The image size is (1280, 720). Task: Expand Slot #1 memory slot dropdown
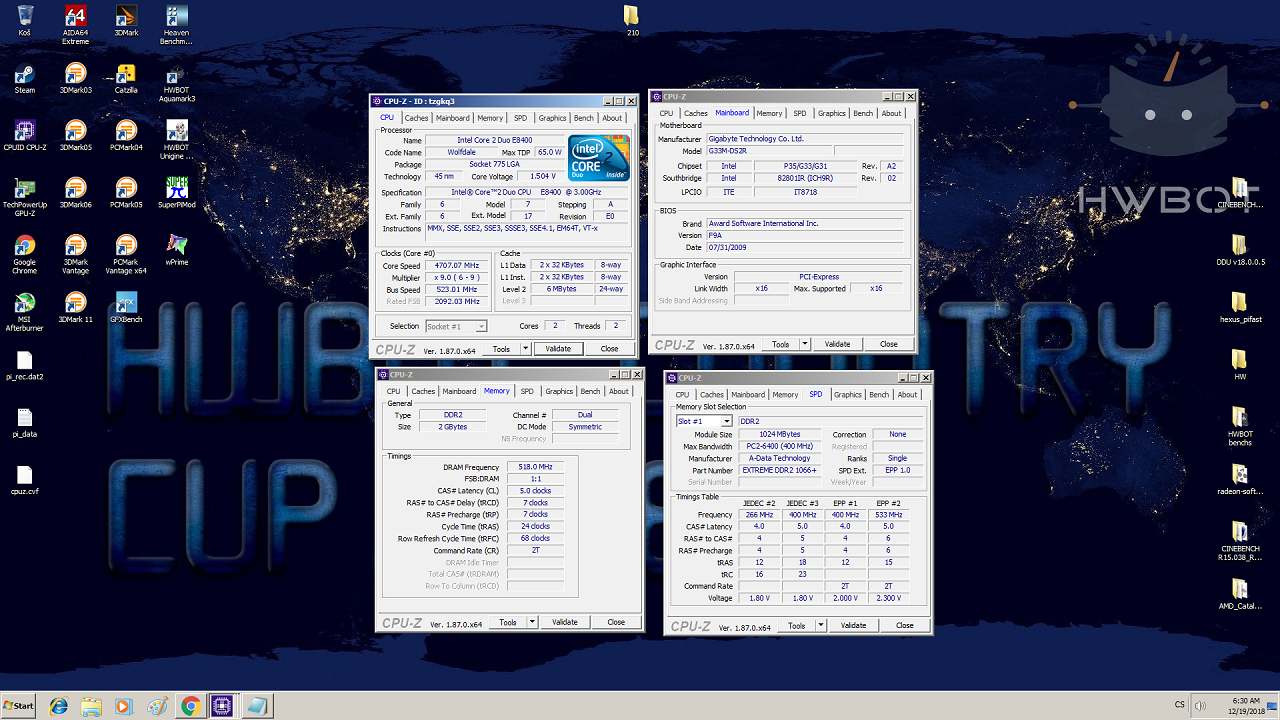pos(727,421)
